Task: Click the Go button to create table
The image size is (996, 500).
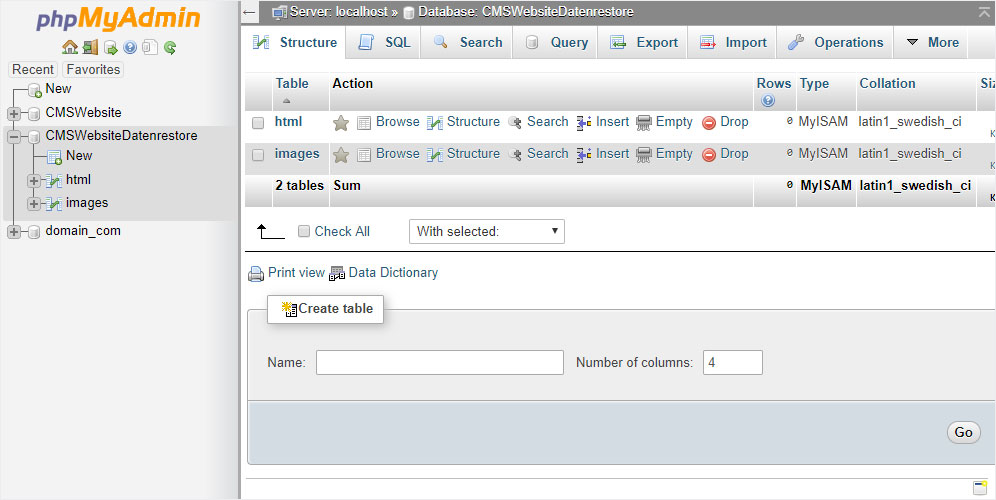Action: click(x=963, y=432)
